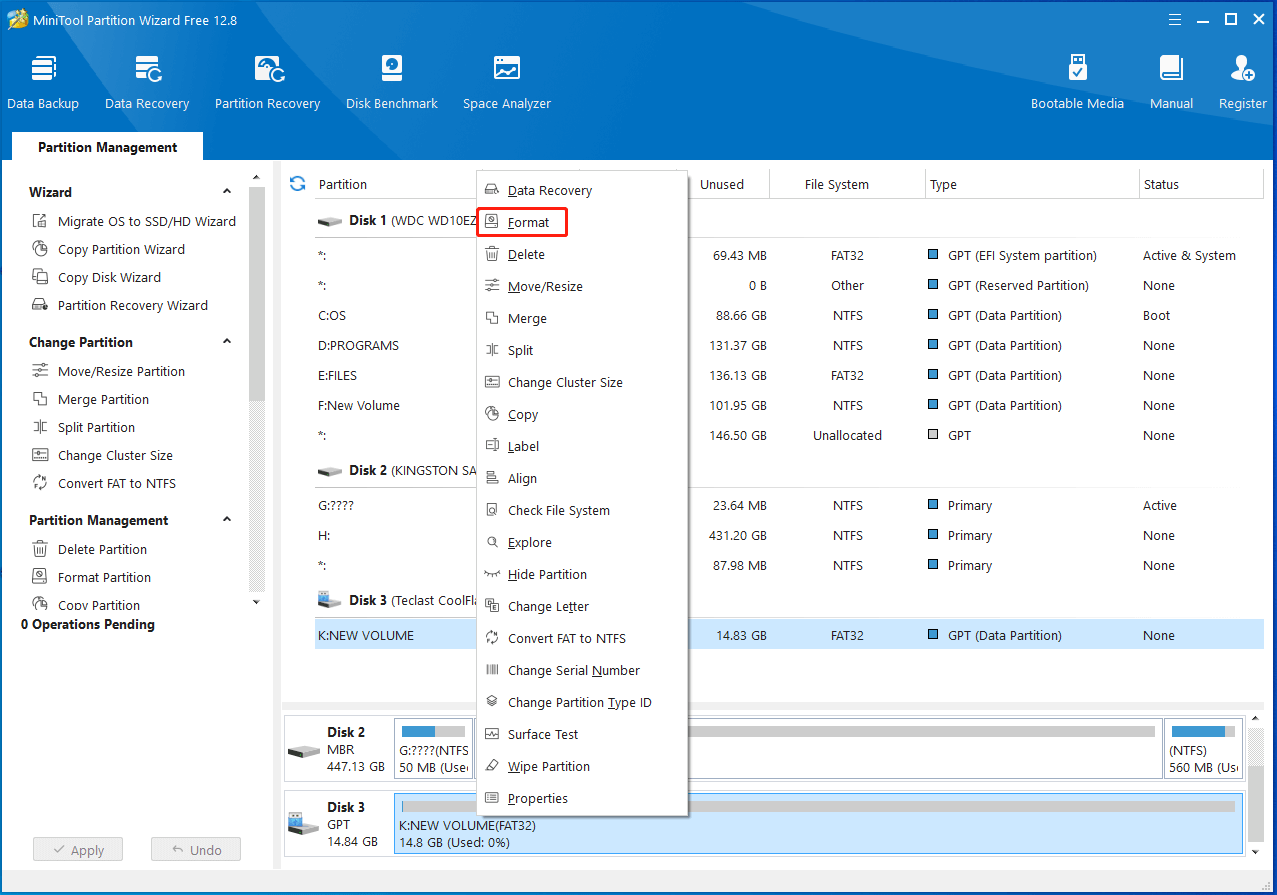Refresh the partition list
Image resolution: width=1277 pixels, height=895 pixels.
coord(297,183)
